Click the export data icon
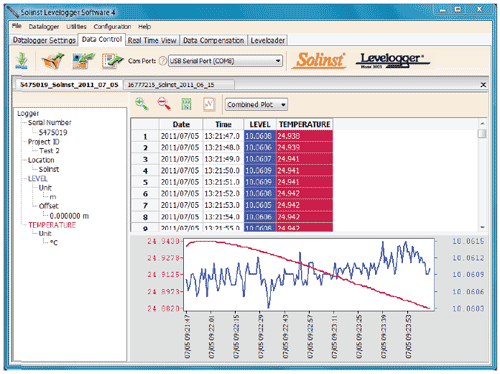The image size is (500, 374). point(112,61)
